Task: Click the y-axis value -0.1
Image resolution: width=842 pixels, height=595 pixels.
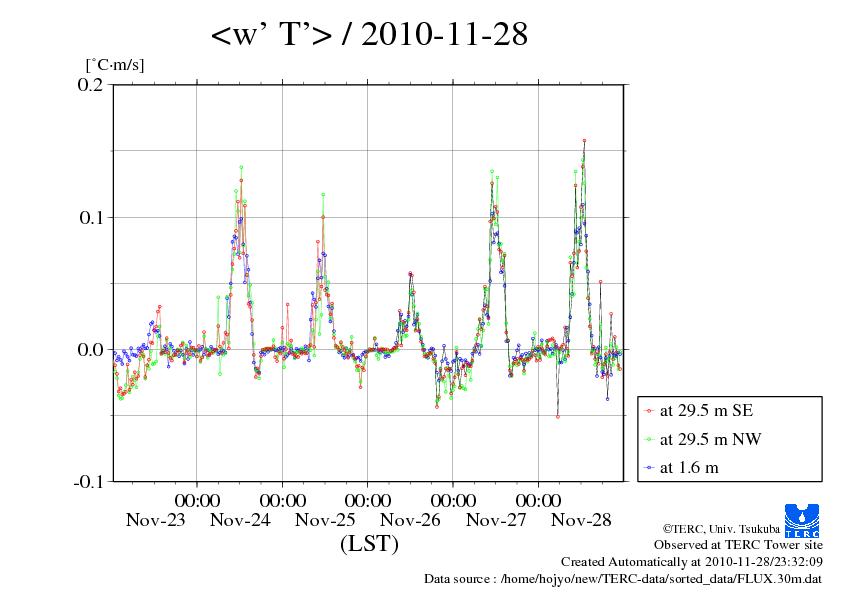Action: (x=87, y=482)
